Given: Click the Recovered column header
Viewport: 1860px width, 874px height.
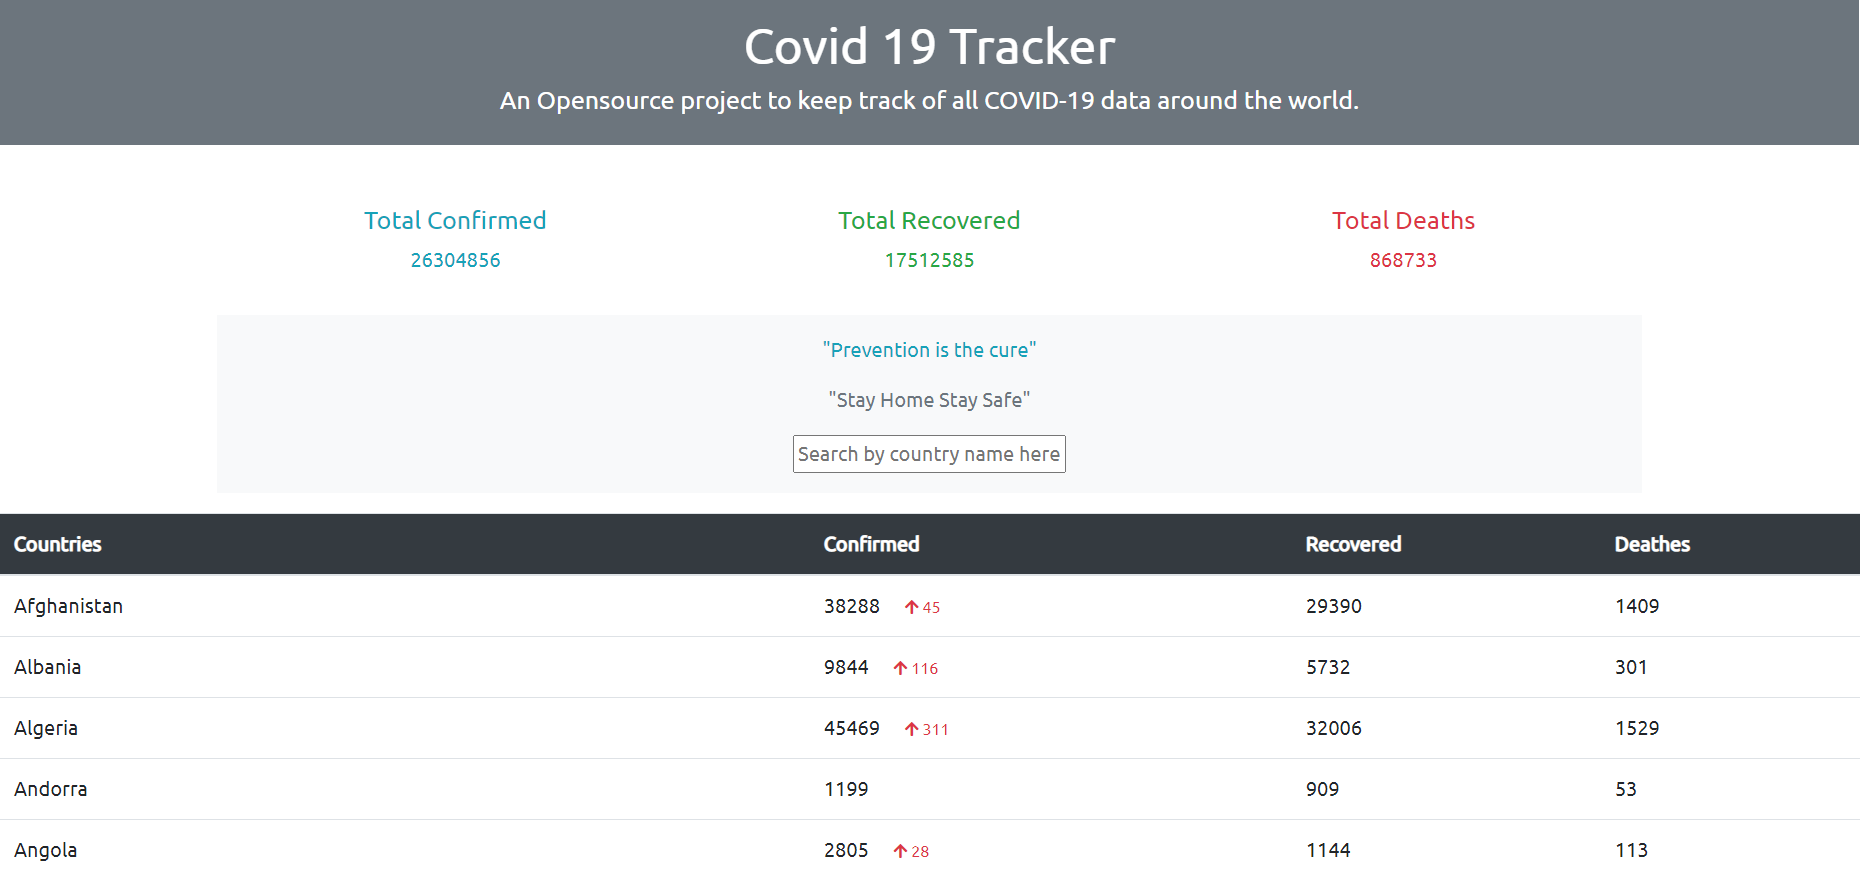Looking at the screenshot, I should (1353, 544).
